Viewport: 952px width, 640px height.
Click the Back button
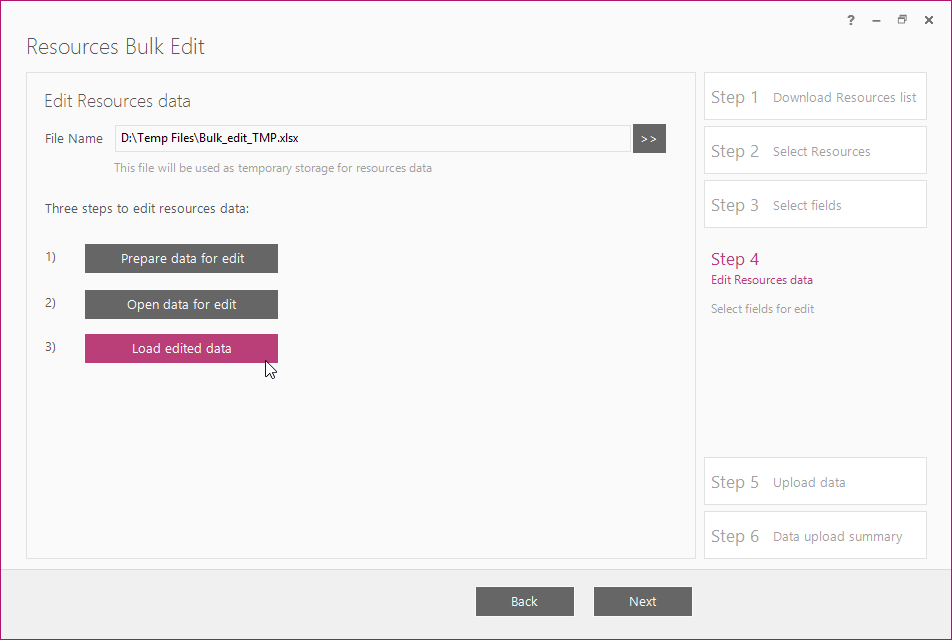[x=525, y=601]
